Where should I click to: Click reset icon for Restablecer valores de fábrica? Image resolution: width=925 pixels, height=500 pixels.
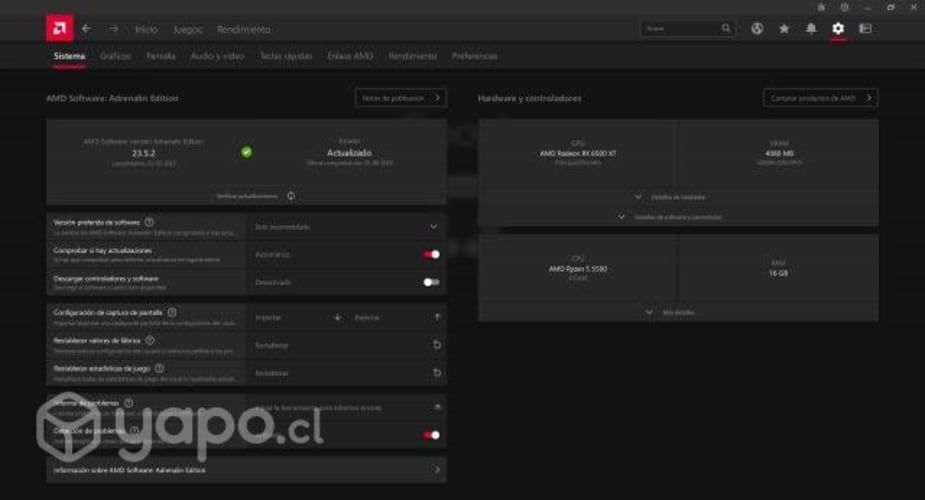[x=437, y=345]
